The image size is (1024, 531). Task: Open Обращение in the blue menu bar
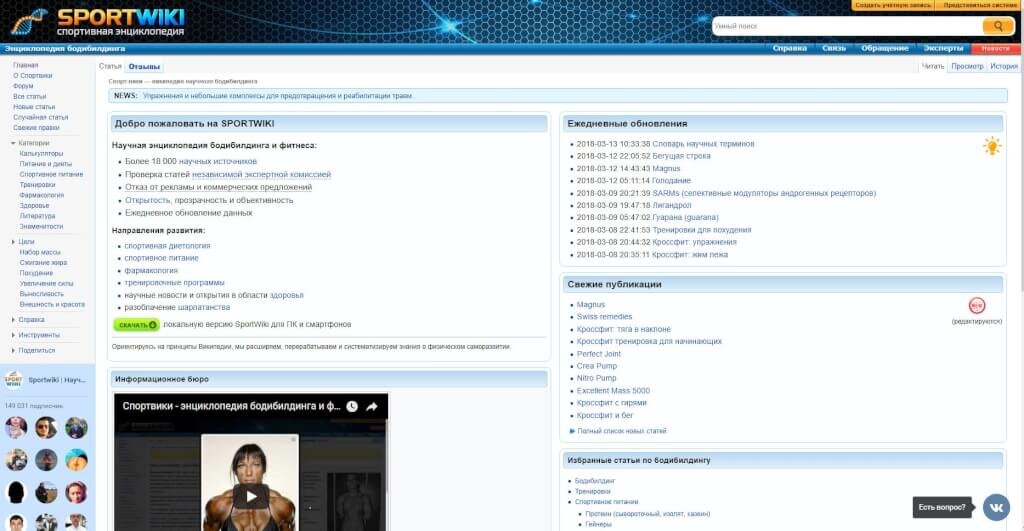[x=885, y=48]
